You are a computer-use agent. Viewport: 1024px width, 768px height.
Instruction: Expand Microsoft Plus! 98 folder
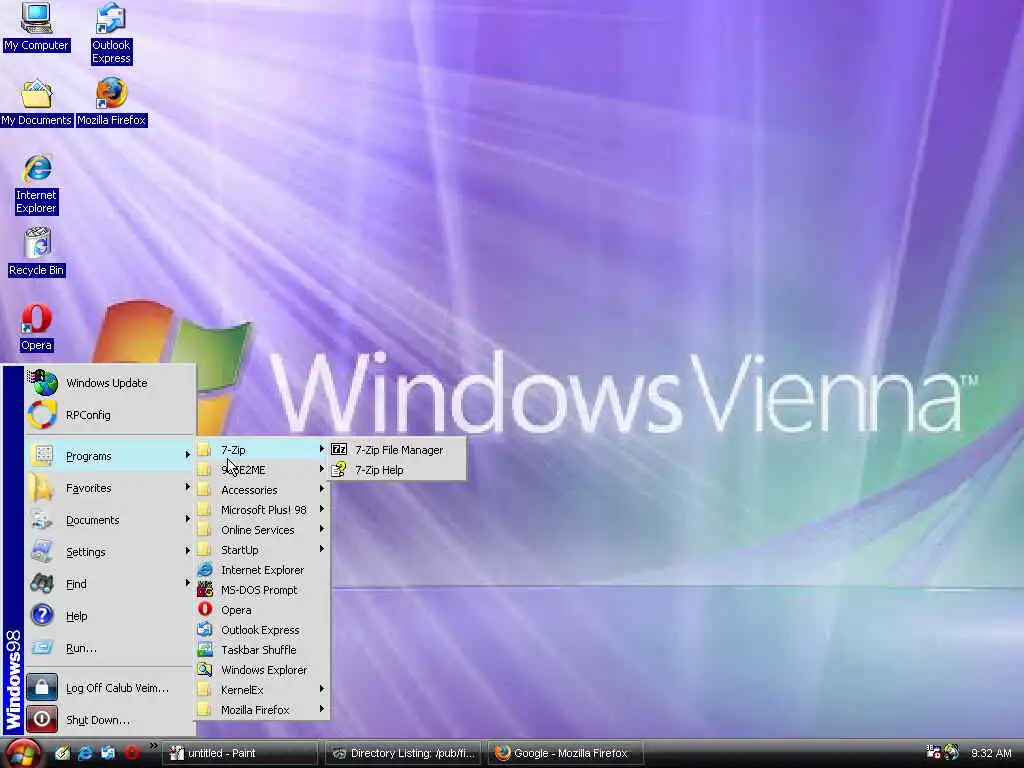tap(262, 510)
